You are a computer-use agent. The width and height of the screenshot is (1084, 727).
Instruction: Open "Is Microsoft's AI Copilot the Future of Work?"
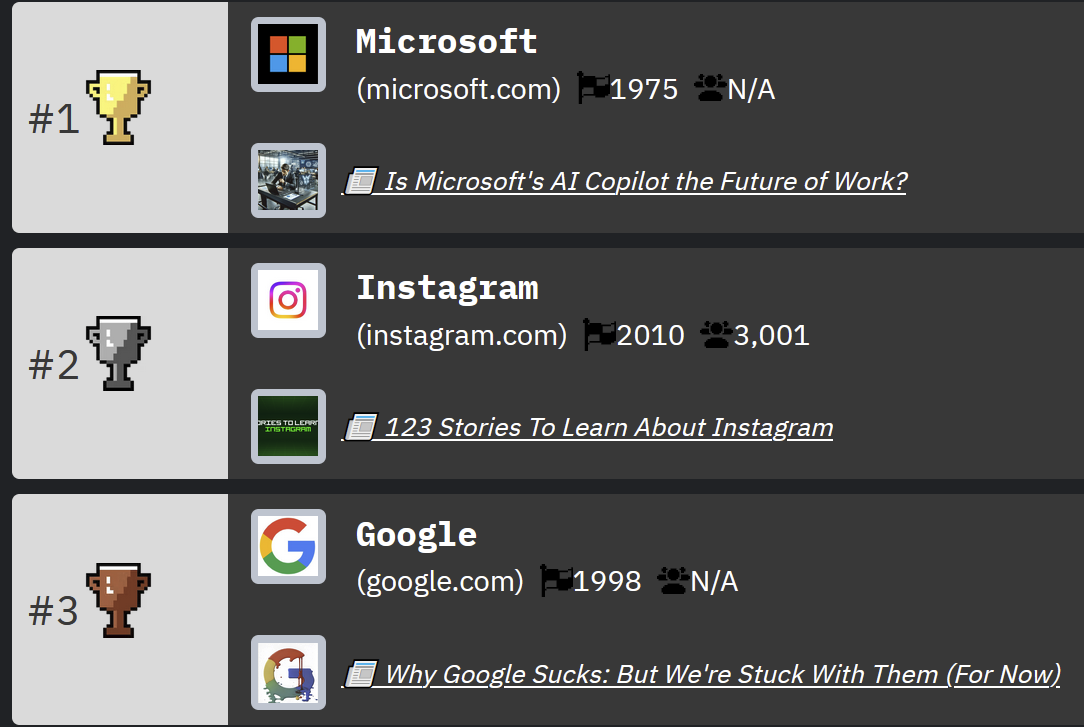[646, 181]
